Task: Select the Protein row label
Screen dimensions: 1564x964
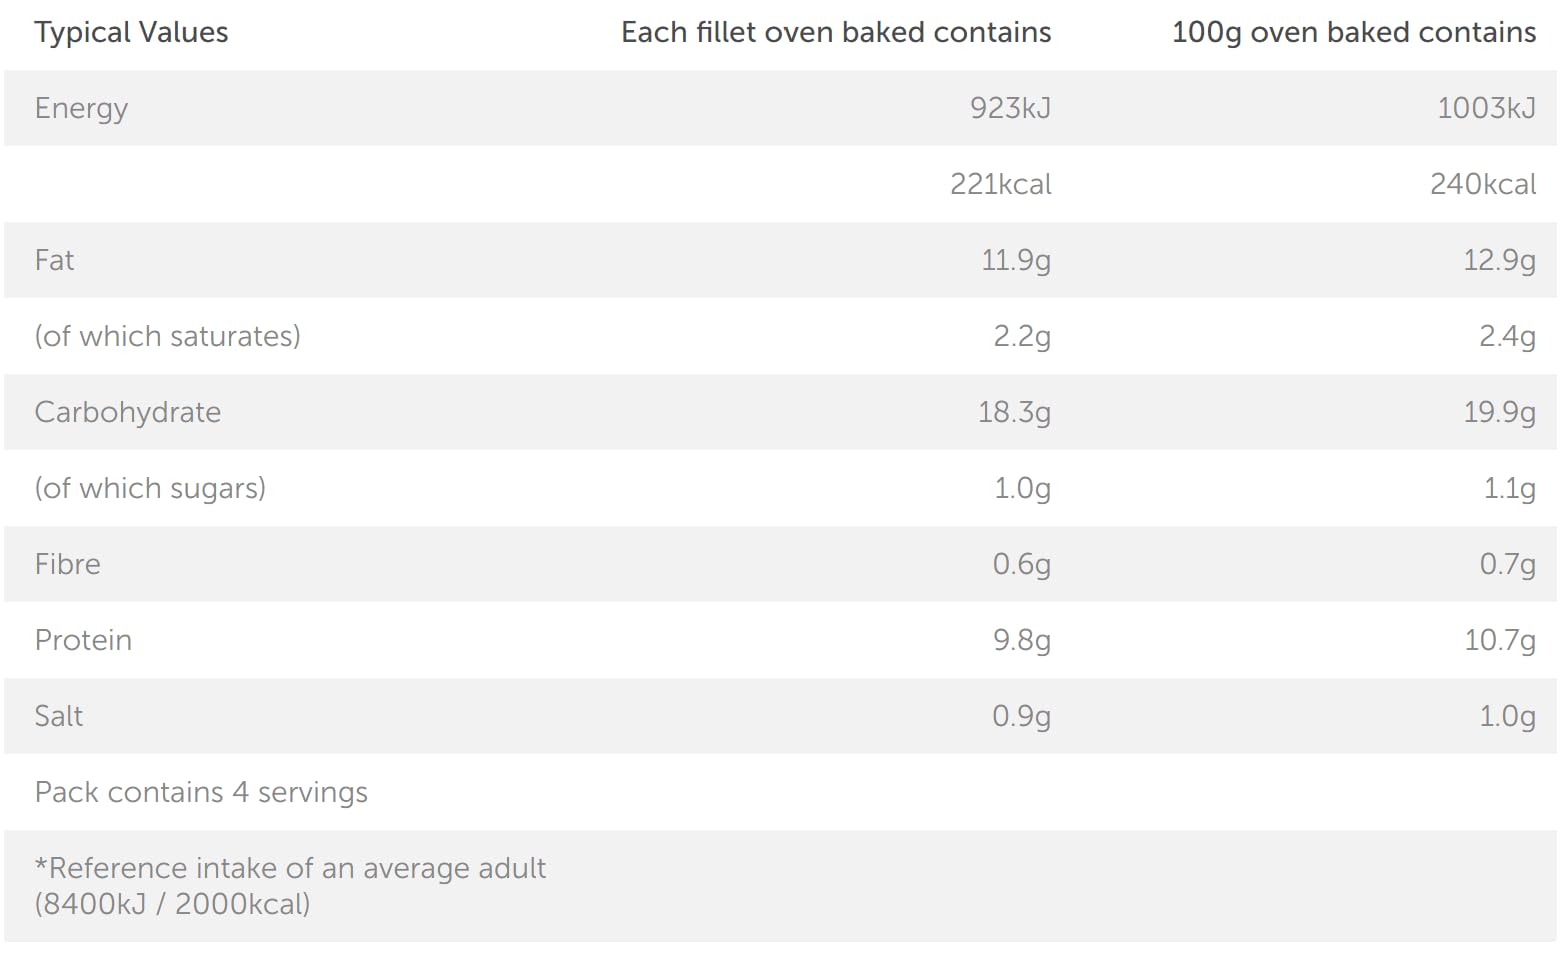Action: tap(83, 640)
